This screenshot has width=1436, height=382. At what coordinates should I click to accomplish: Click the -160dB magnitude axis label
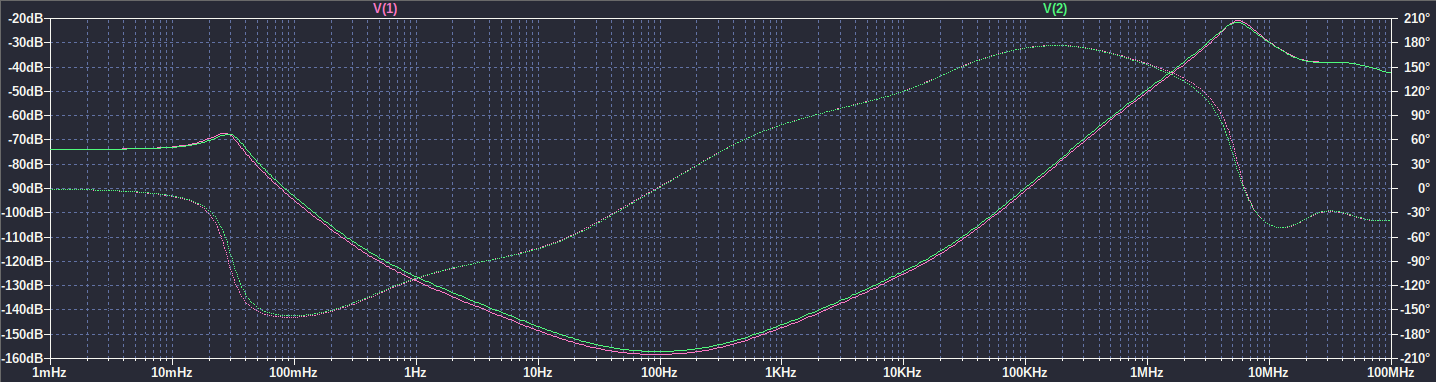pyautogui.click(x=23, y=358)
